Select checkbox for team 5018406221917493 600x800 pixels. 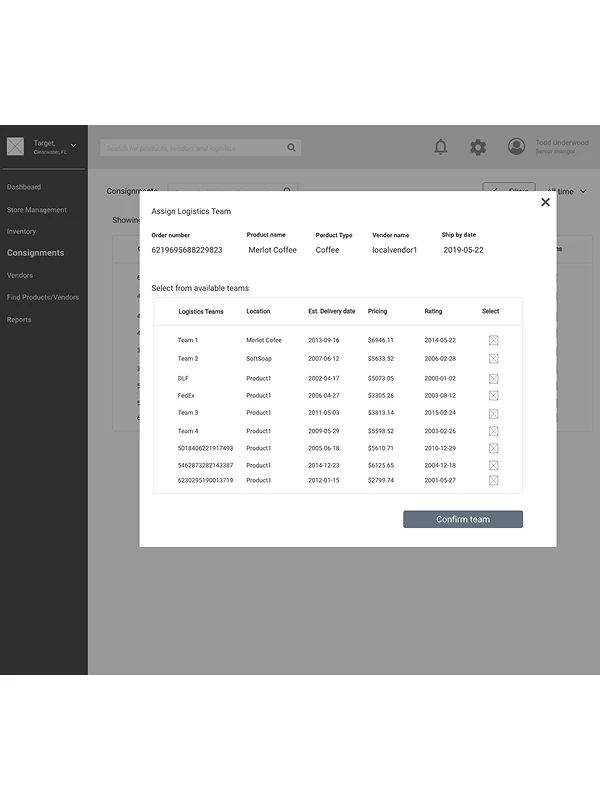(493, 448)
